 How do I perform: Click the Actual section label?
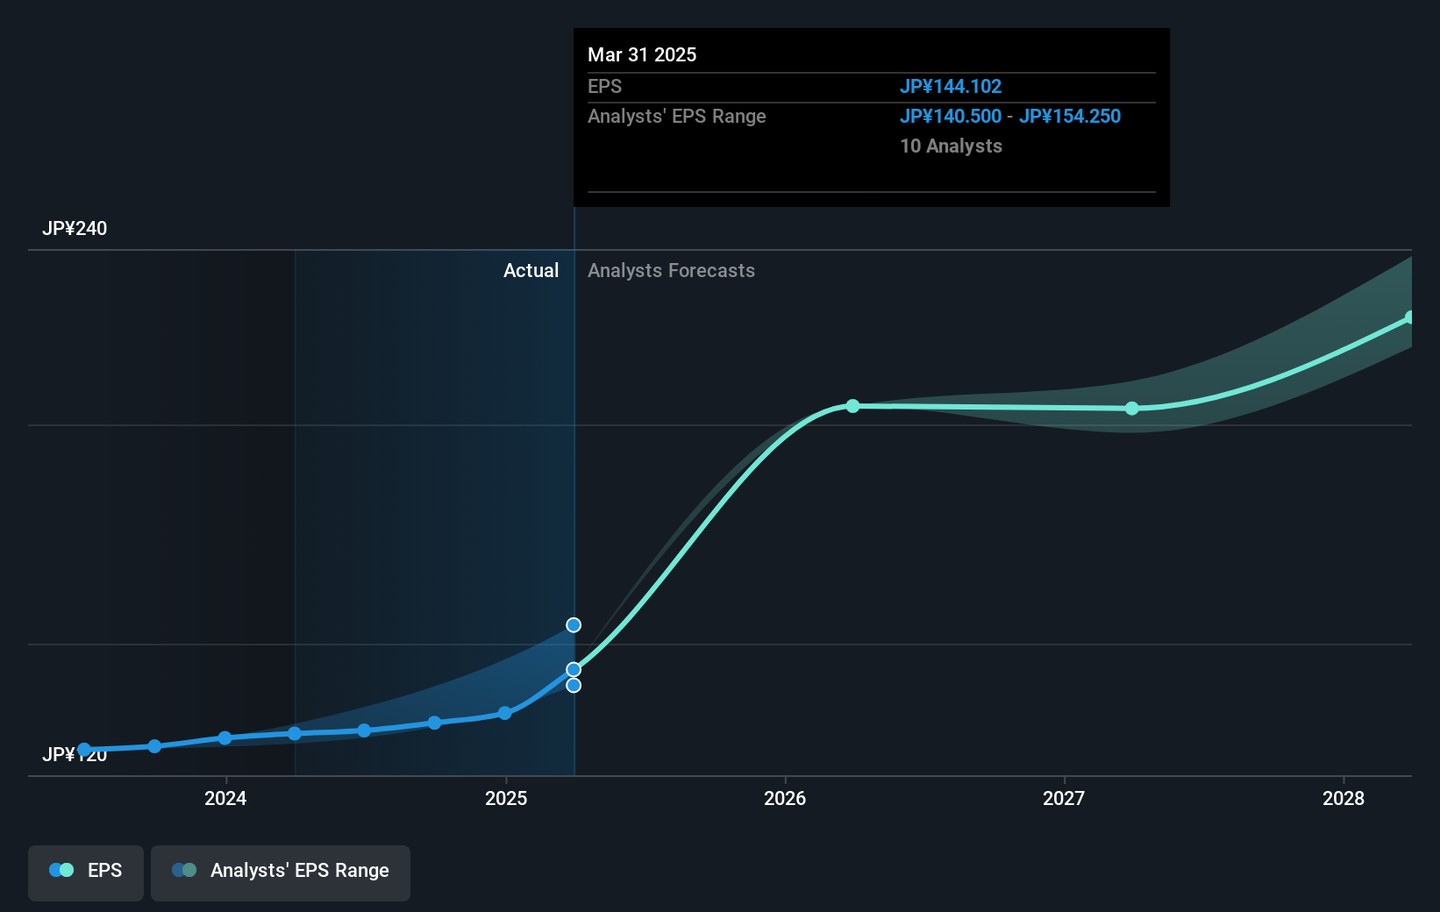click(x=531, y=271)
